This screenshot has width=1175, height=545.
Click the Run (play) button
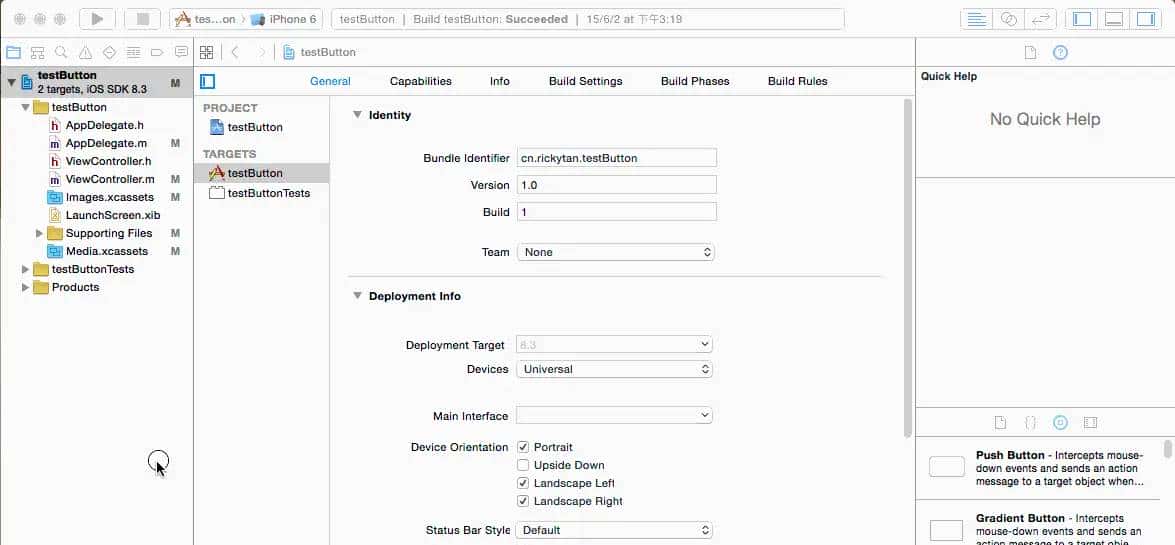tap(97, 19)
